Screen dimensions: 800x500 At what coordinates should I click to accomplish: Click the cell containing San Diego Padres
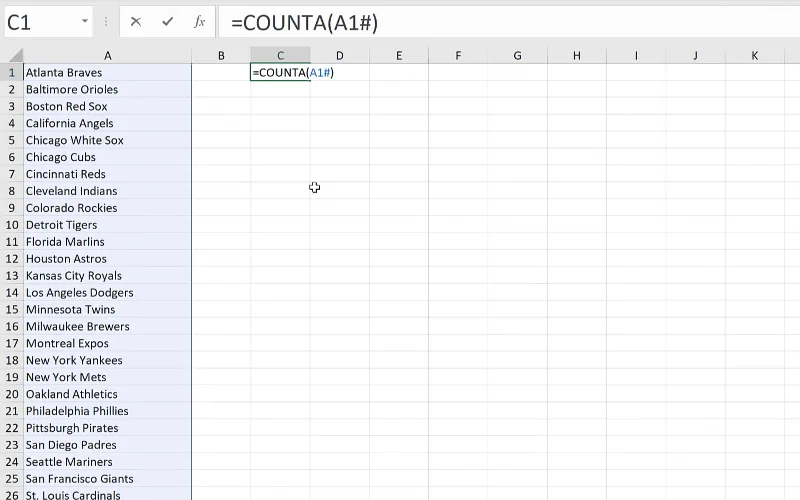tap(108, 445)
